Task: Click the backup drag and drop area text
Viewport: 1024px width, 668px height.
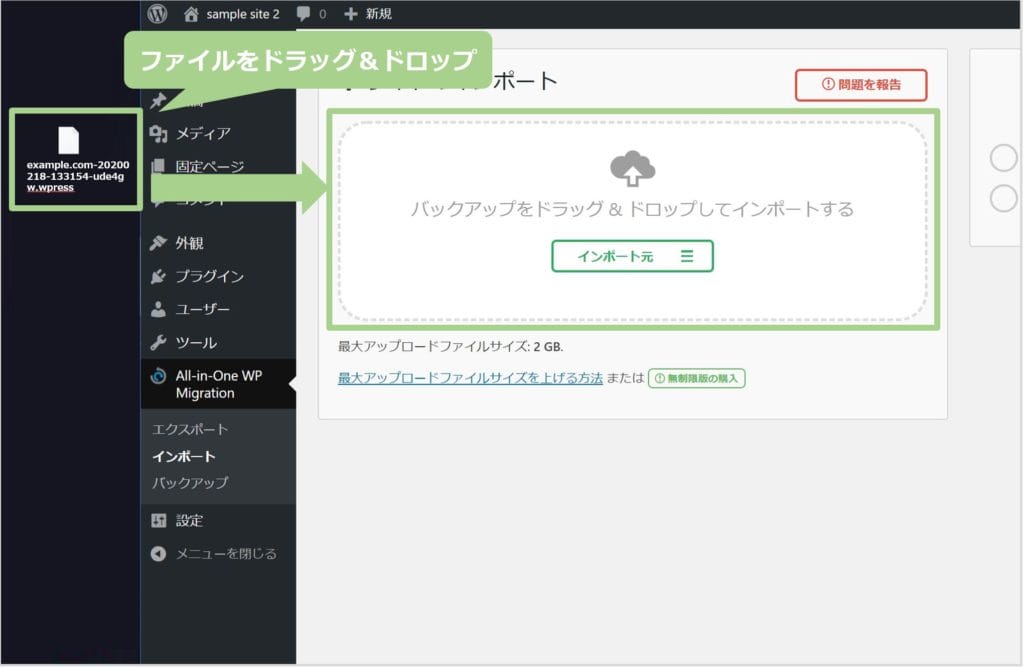Action: [x=632, y=209]
